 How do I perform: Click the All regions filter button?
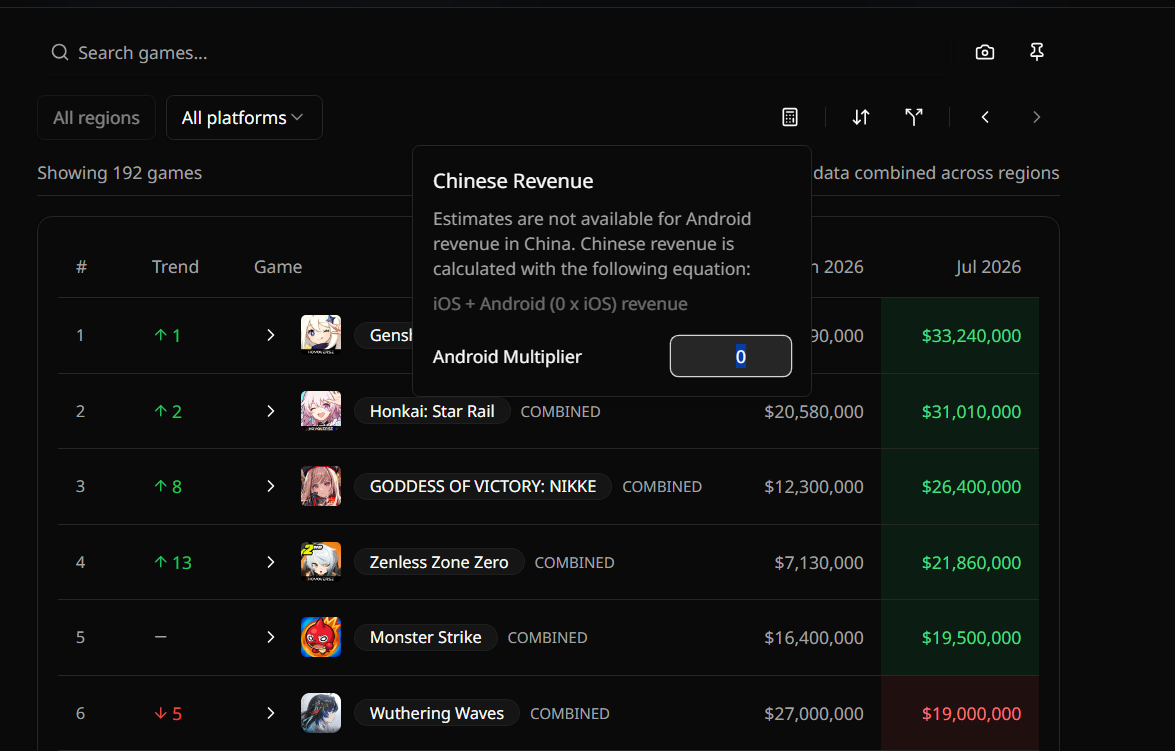point(96,118)
